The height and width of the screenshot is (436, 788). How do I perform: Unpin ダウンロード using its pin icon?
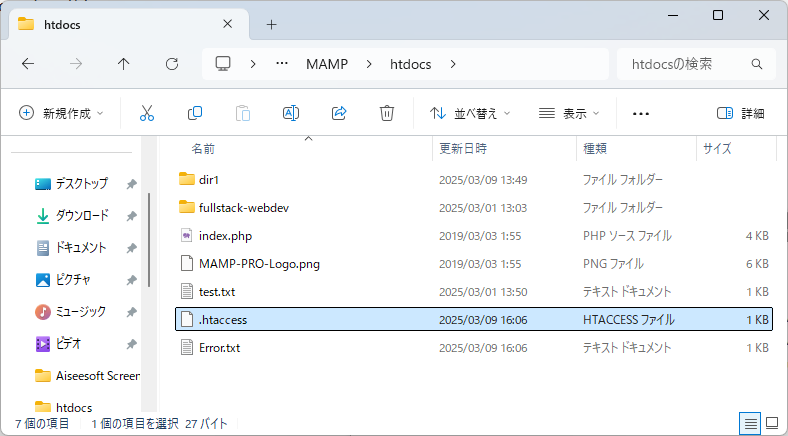(131, 216)
